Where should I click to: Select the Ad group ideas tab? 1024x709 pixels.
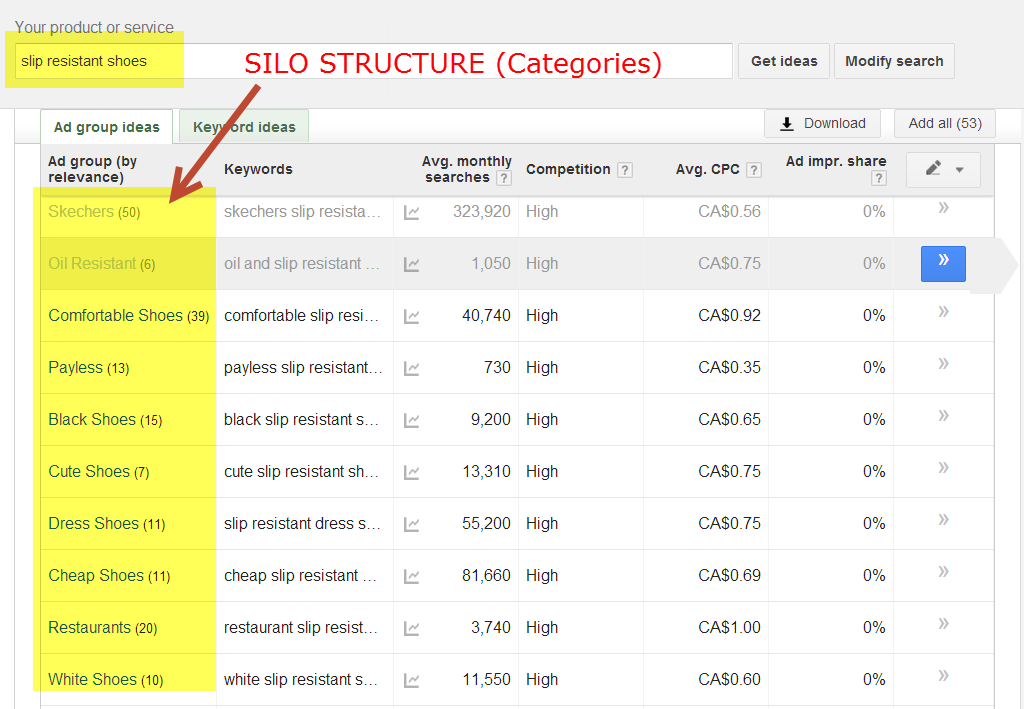[106, 127]
